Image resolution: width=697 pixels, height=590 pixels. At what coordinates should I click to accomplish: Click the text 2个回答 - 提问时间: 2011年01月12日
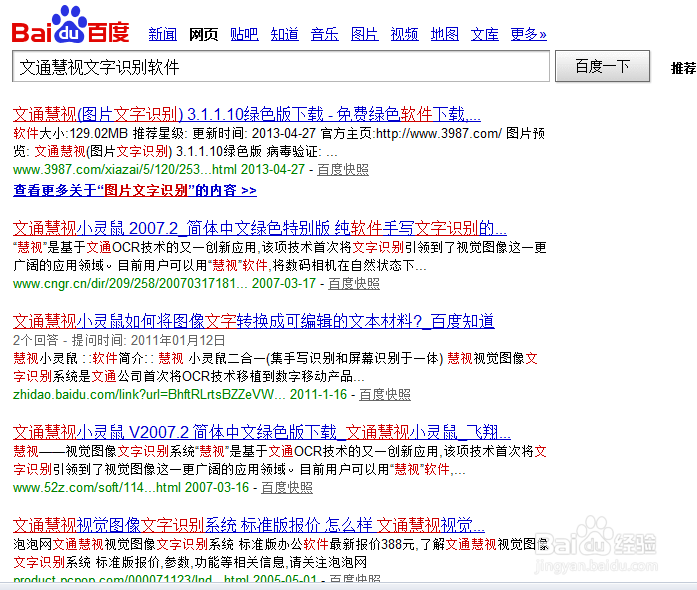click(119, 340)
